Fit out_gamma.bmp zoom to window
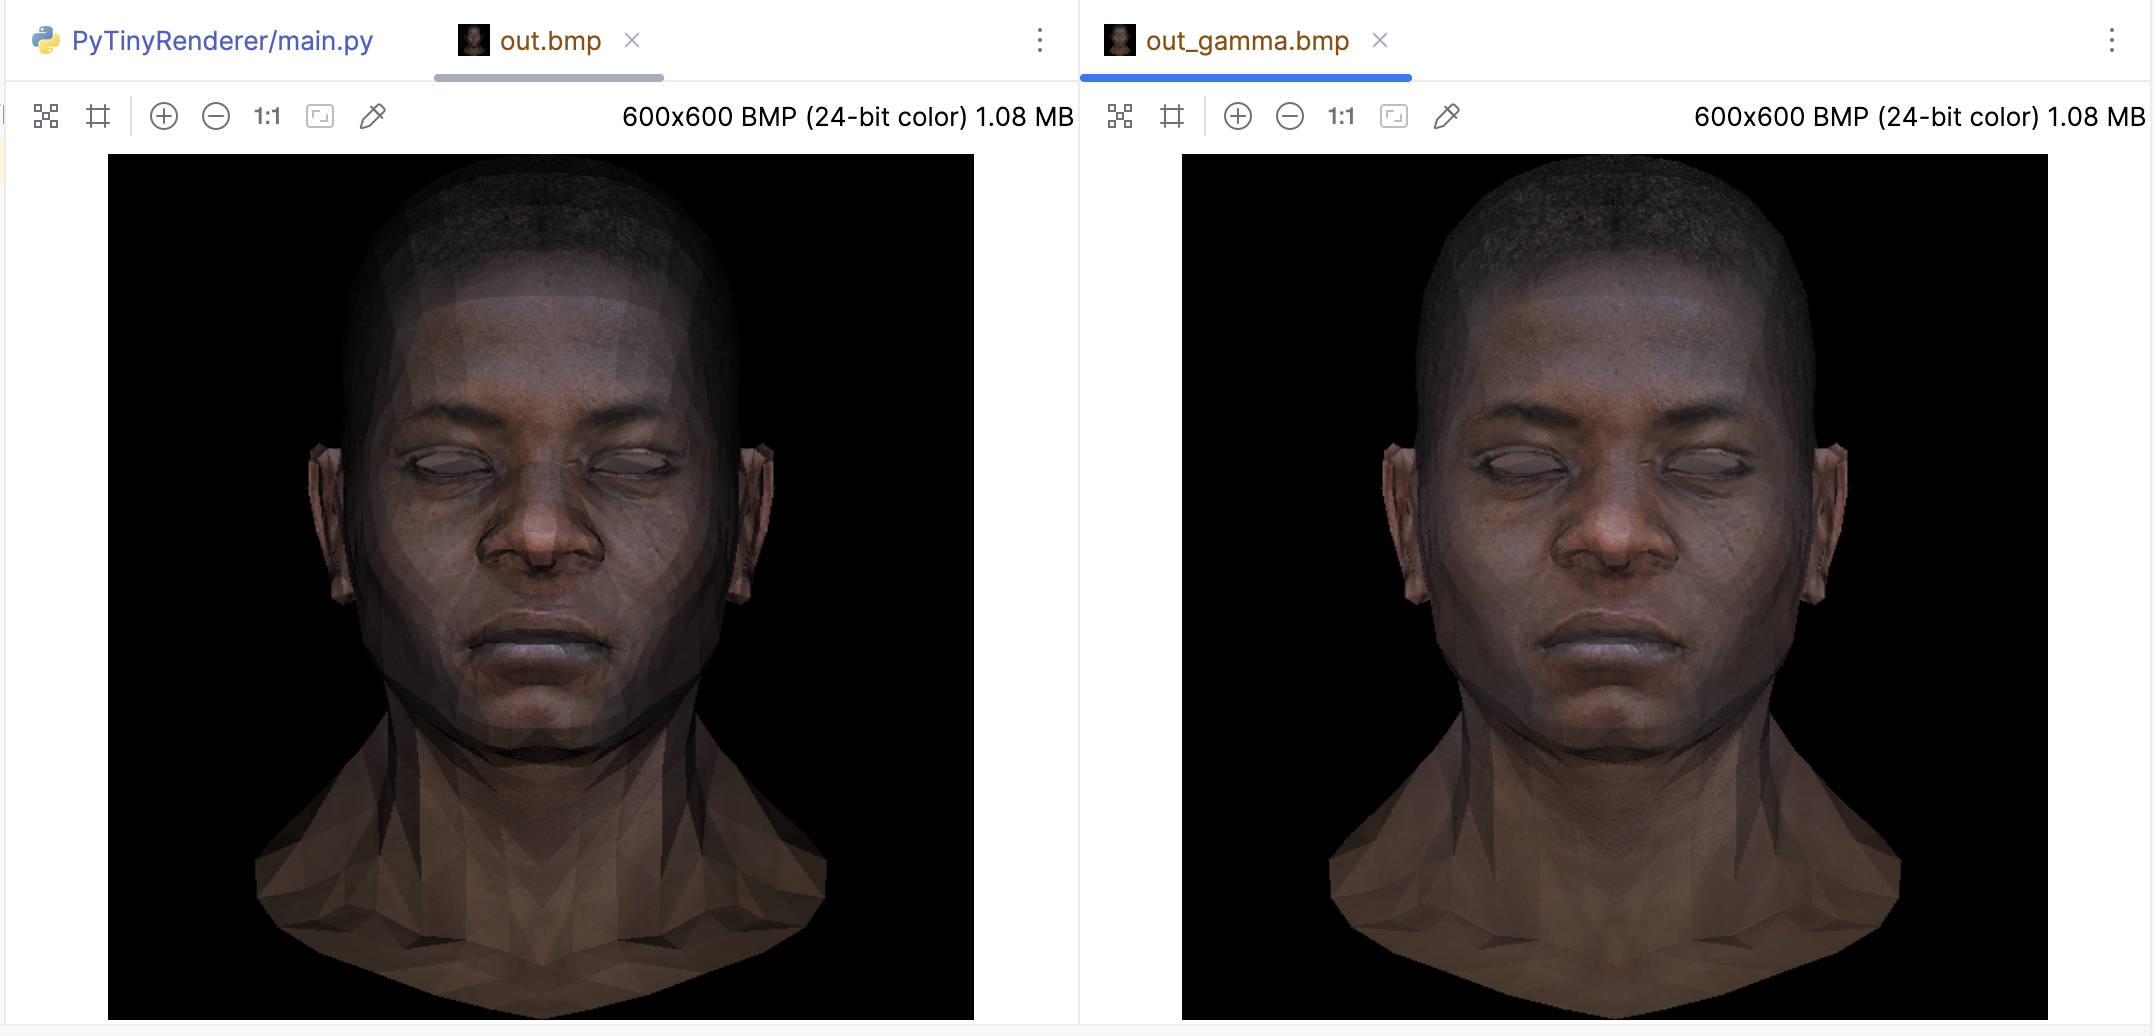Viewport: 2154px width, 1036px height. (1394, 116)
